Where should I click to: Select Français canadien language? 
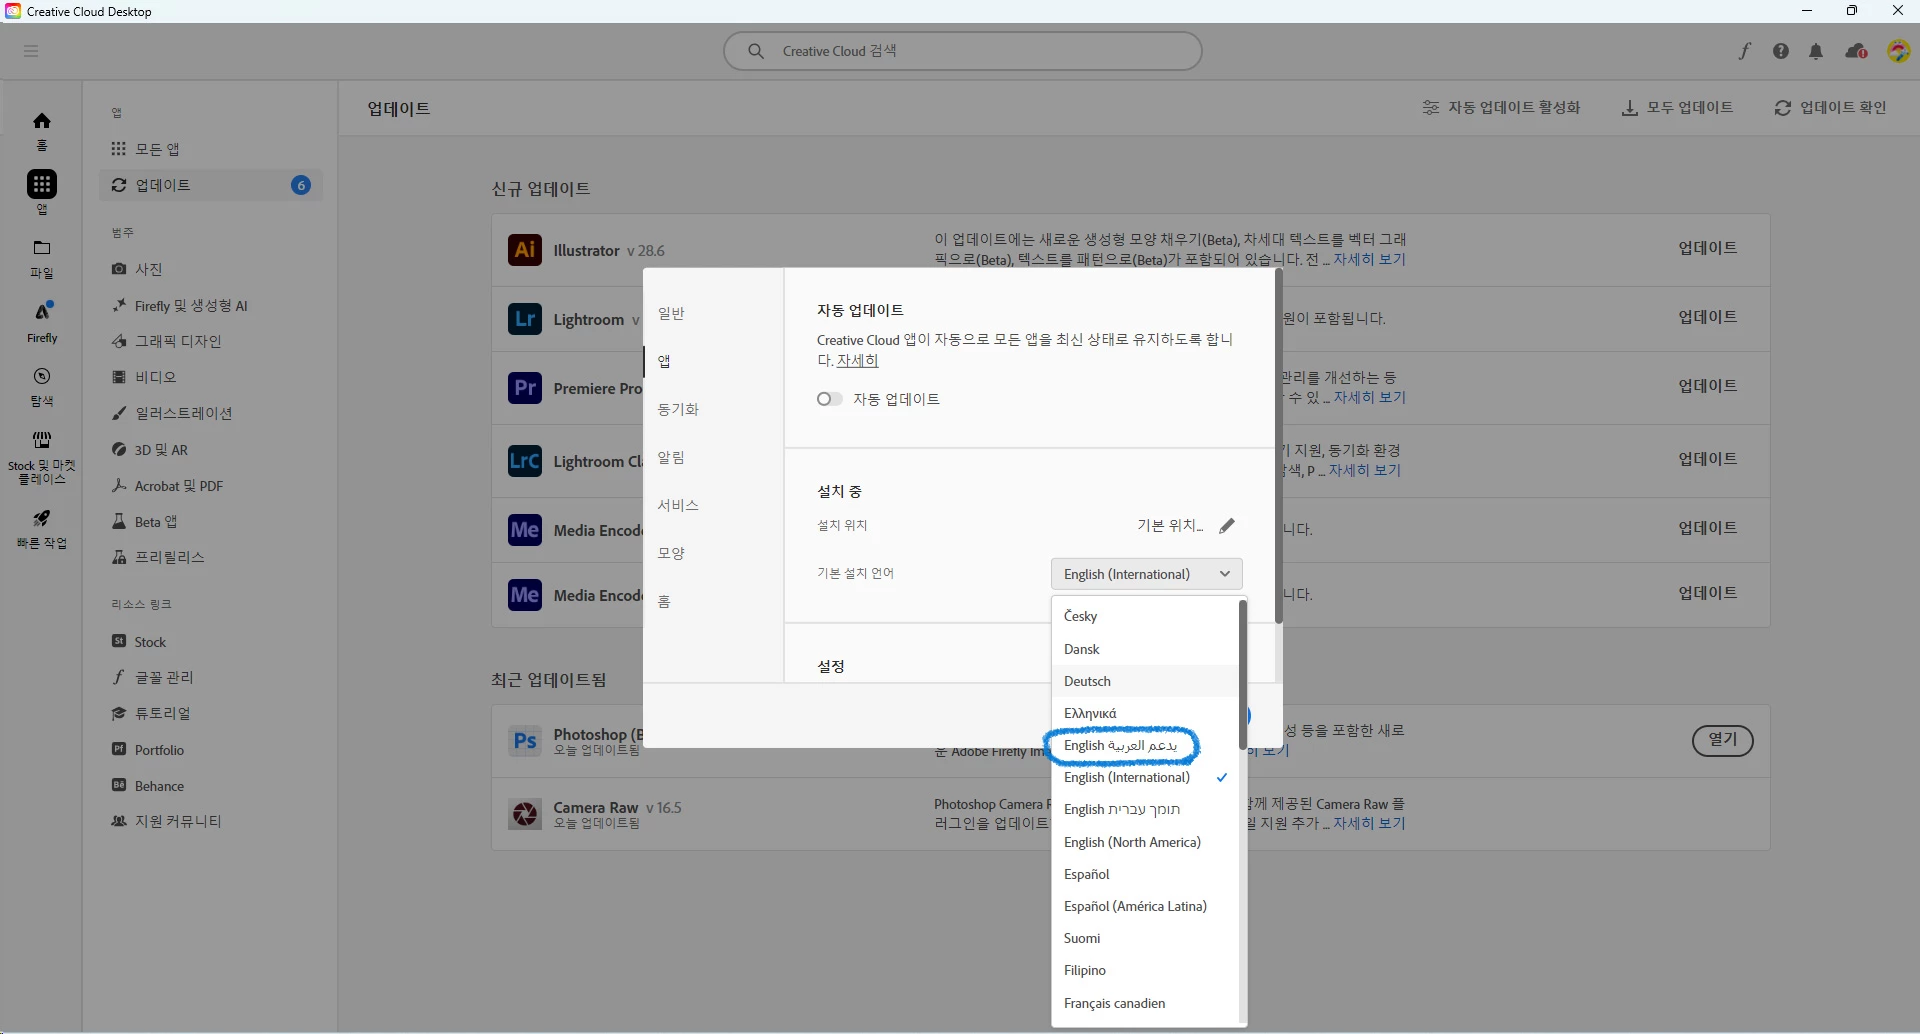(1145, 1003)
